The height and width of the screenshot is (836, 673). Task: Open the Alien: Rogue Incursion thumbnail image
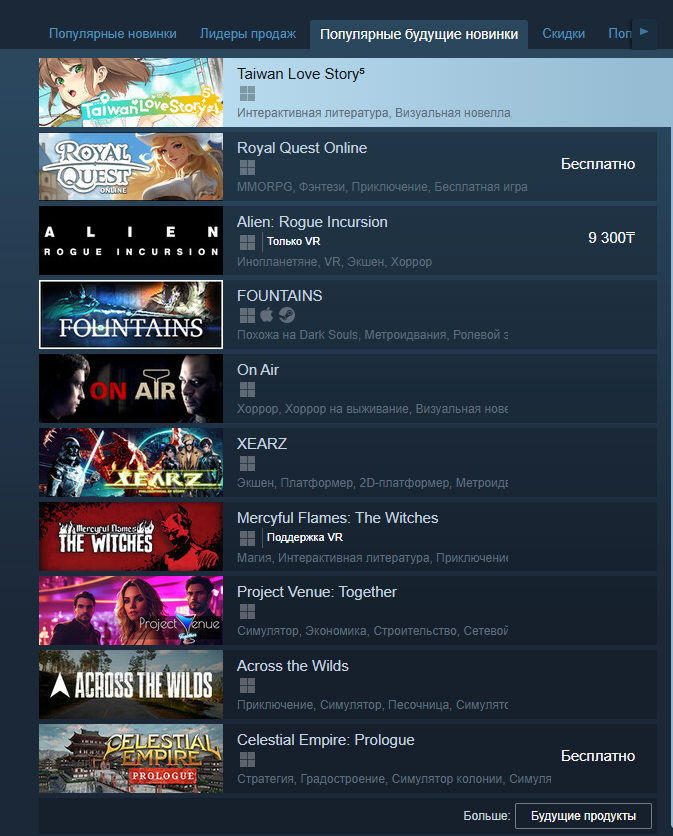tap(131, 240)
